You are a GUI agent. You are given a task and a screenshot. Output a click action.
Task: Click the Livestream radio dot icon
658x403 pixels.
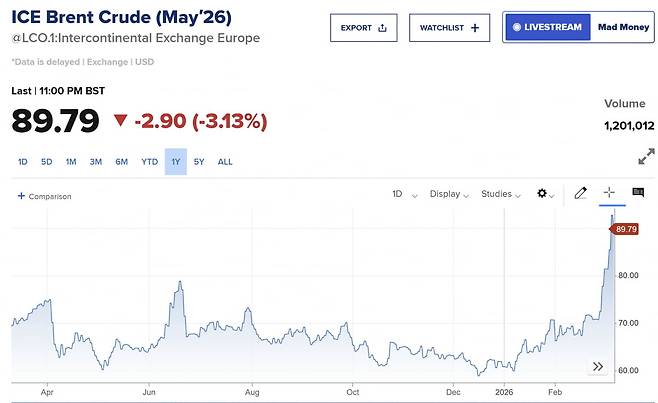point(517,28)
